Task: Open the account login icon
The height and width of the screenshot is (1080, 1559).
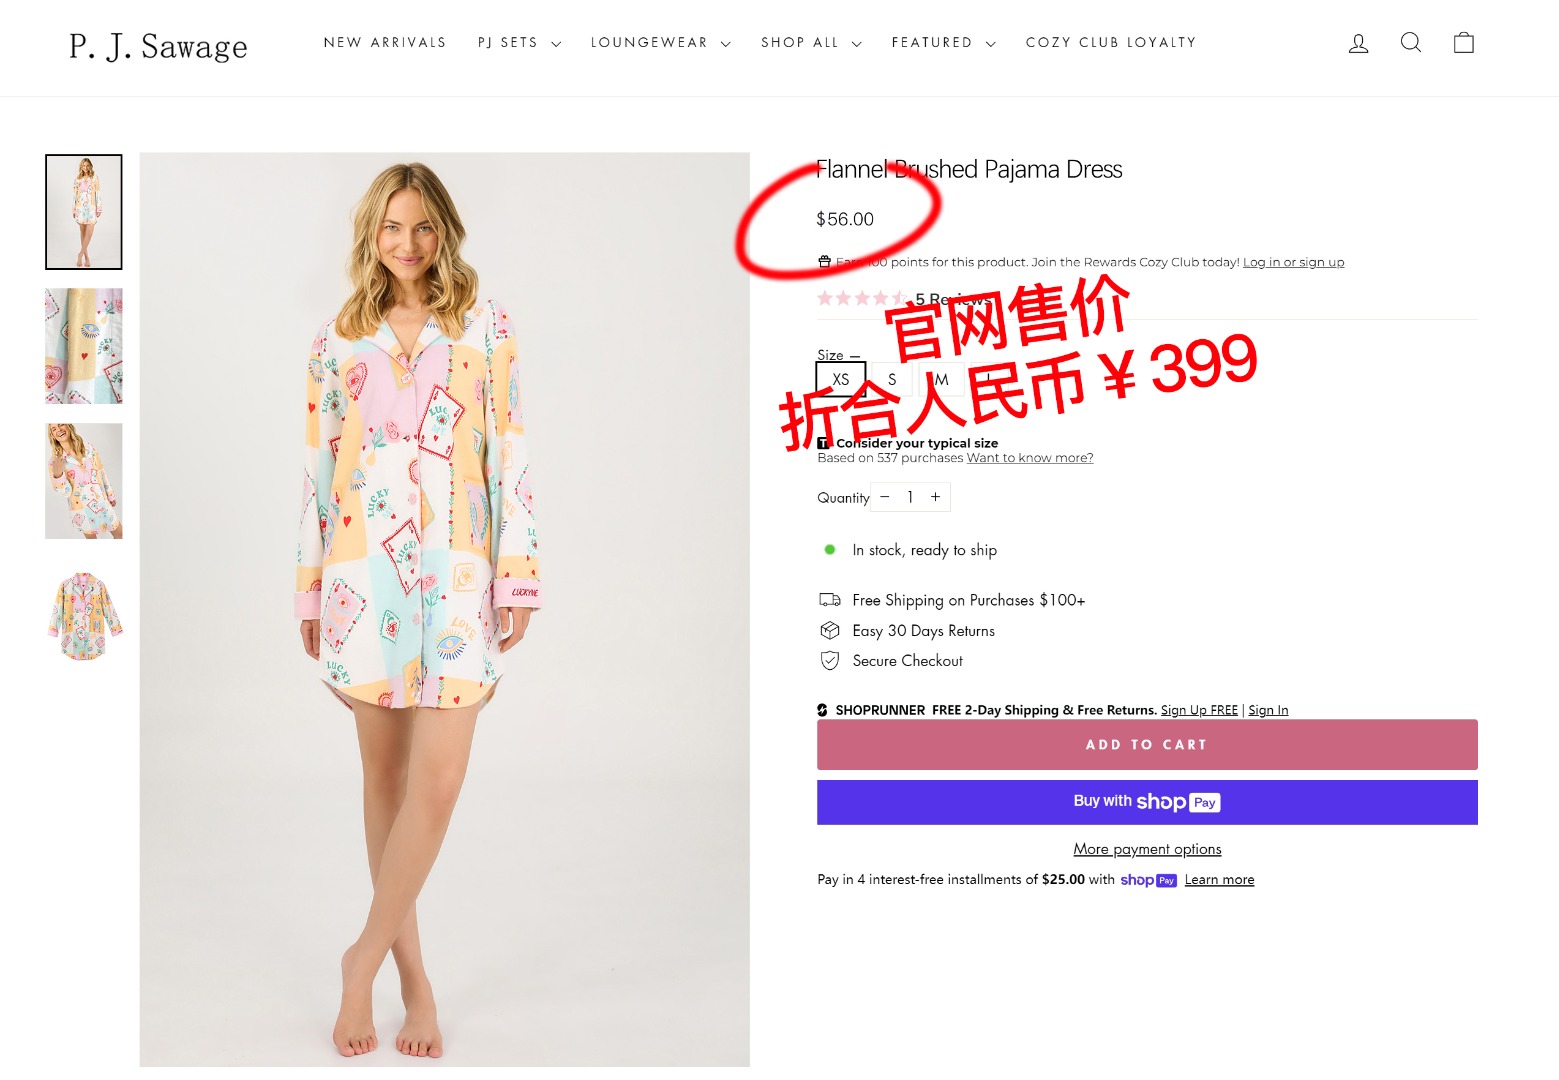Action: pyautogui.click(x=1358, y=43)
